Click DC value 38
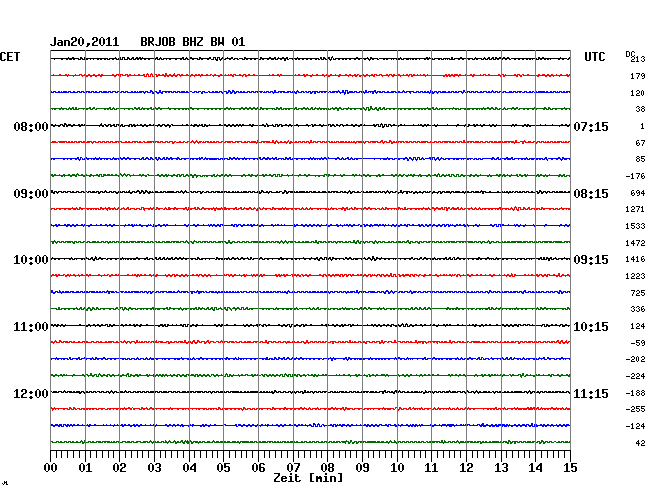The height and width of the screenshot is (494, 650). pos(640,109)
